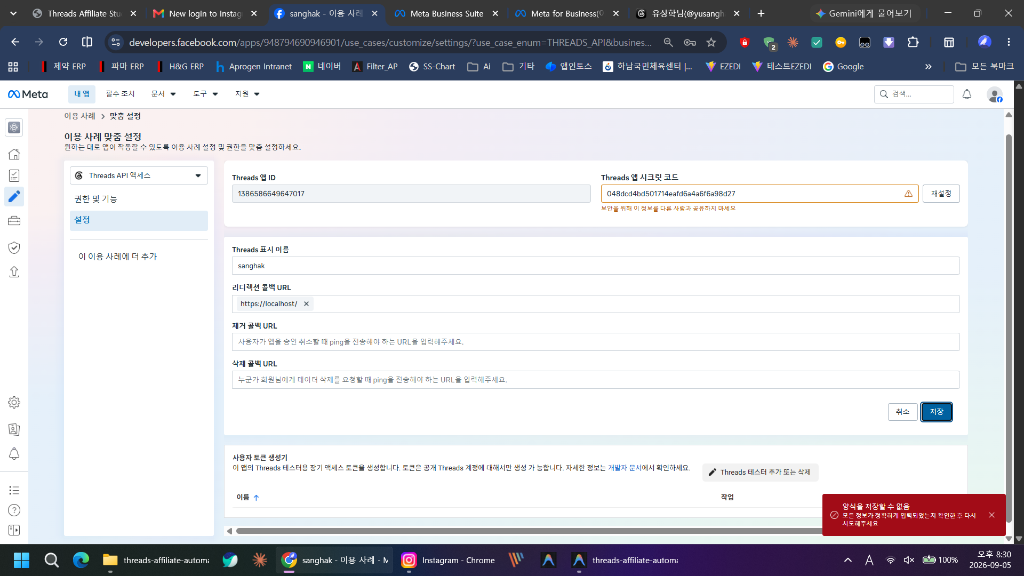Open the H&G ERP bookmark

[x=180, y=67]
